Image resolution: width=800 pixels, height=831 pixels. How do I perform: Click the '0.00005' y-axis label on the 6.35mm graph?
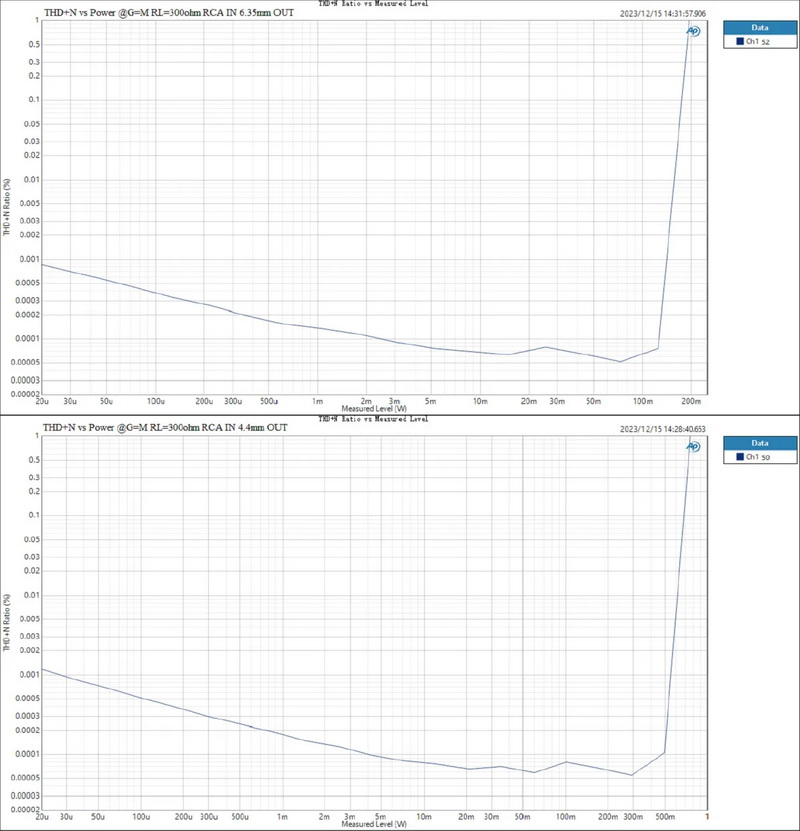point(26,363)
